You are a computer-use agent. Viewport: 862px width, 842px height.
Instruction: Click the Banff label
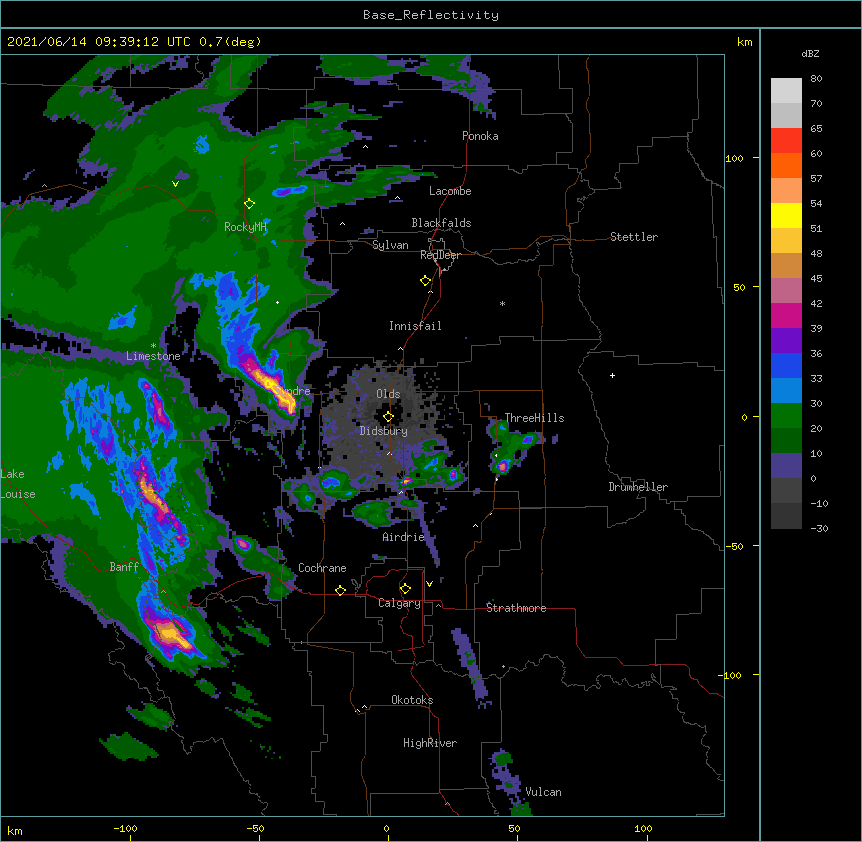(124, 567)
